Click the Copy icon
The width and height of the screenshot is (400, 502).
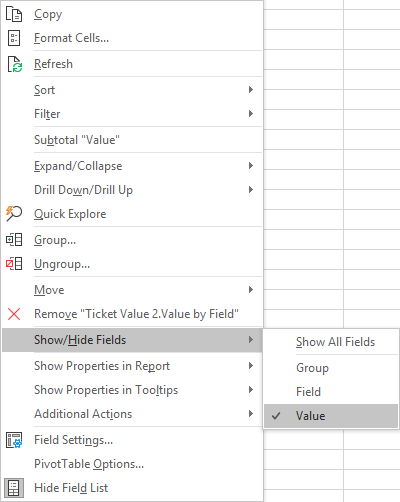point(14,14)
